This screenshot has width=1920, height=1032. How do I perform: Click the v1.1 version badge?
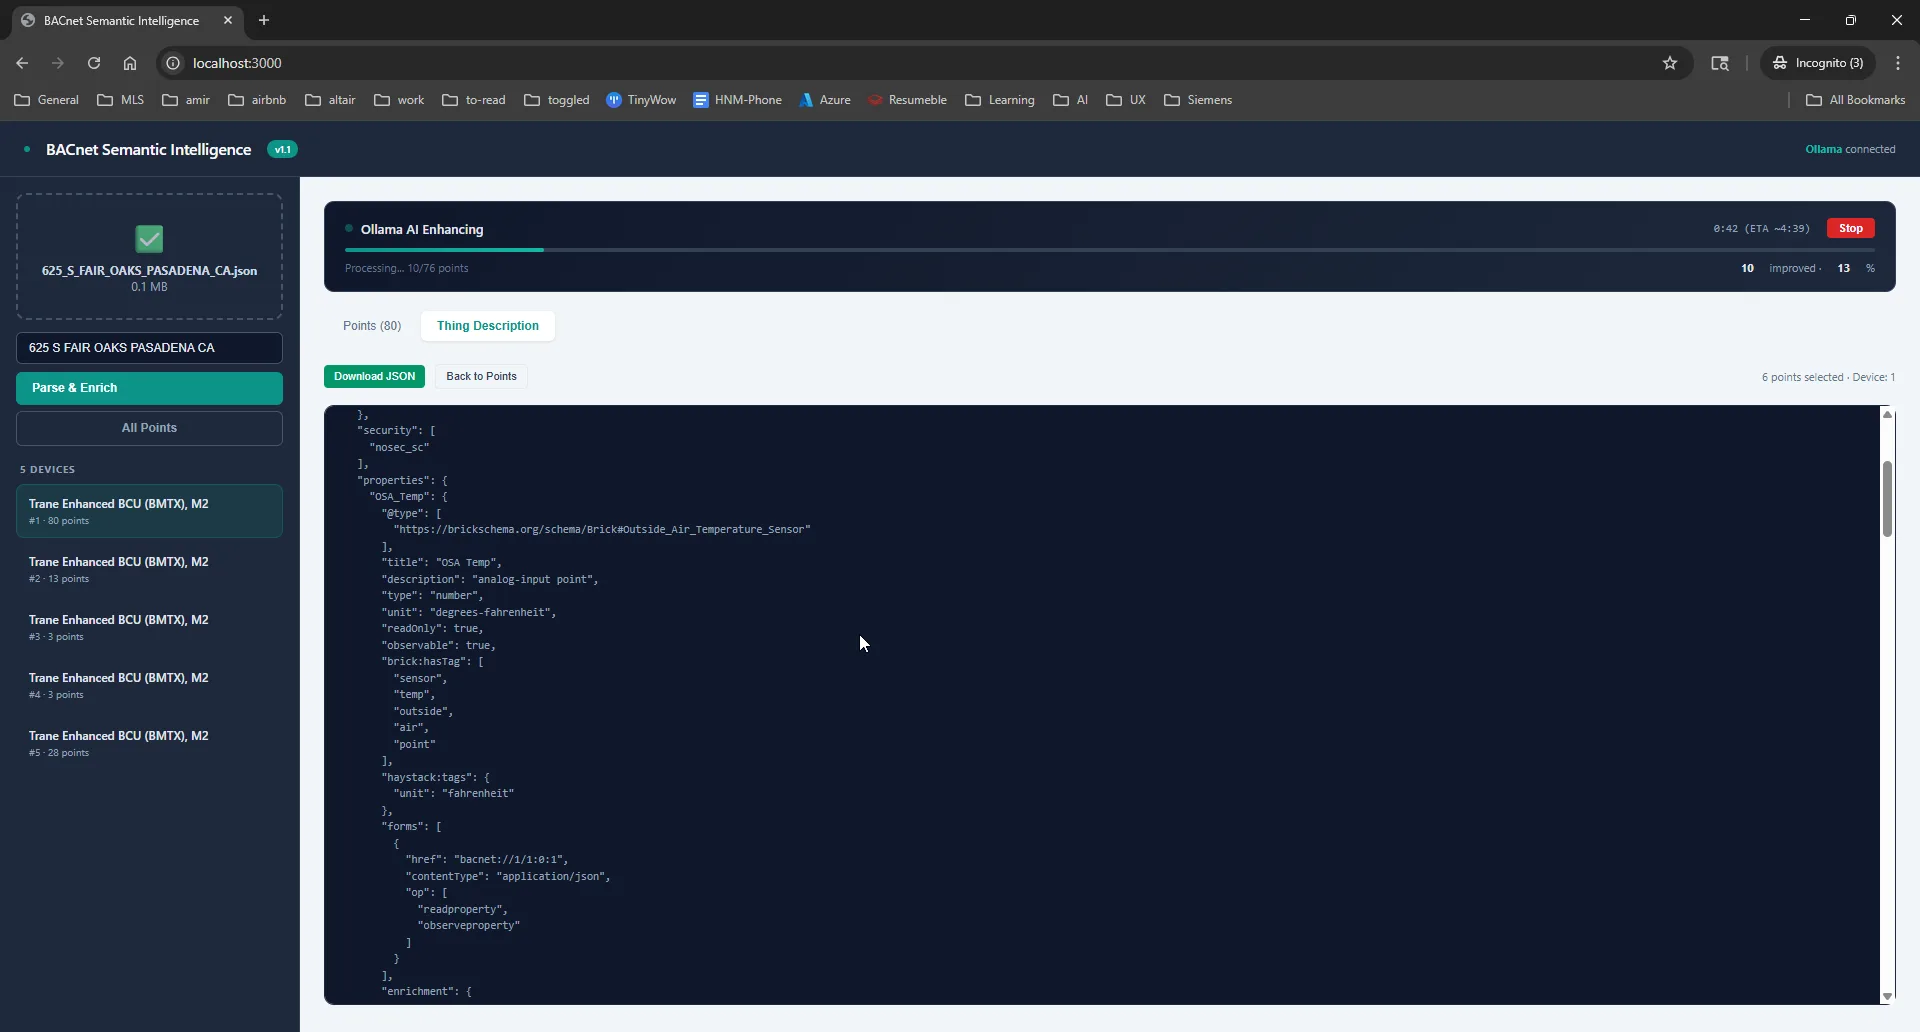click(282, 150)
